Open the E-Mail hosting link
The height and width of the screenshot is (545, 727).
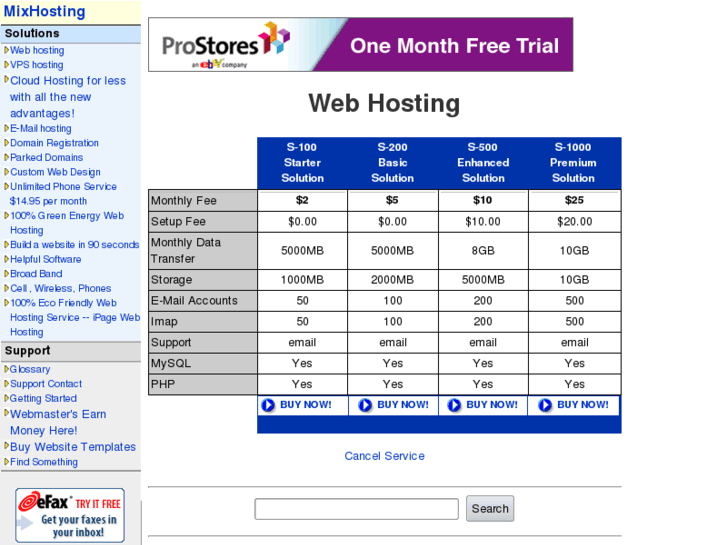point(41,128)
